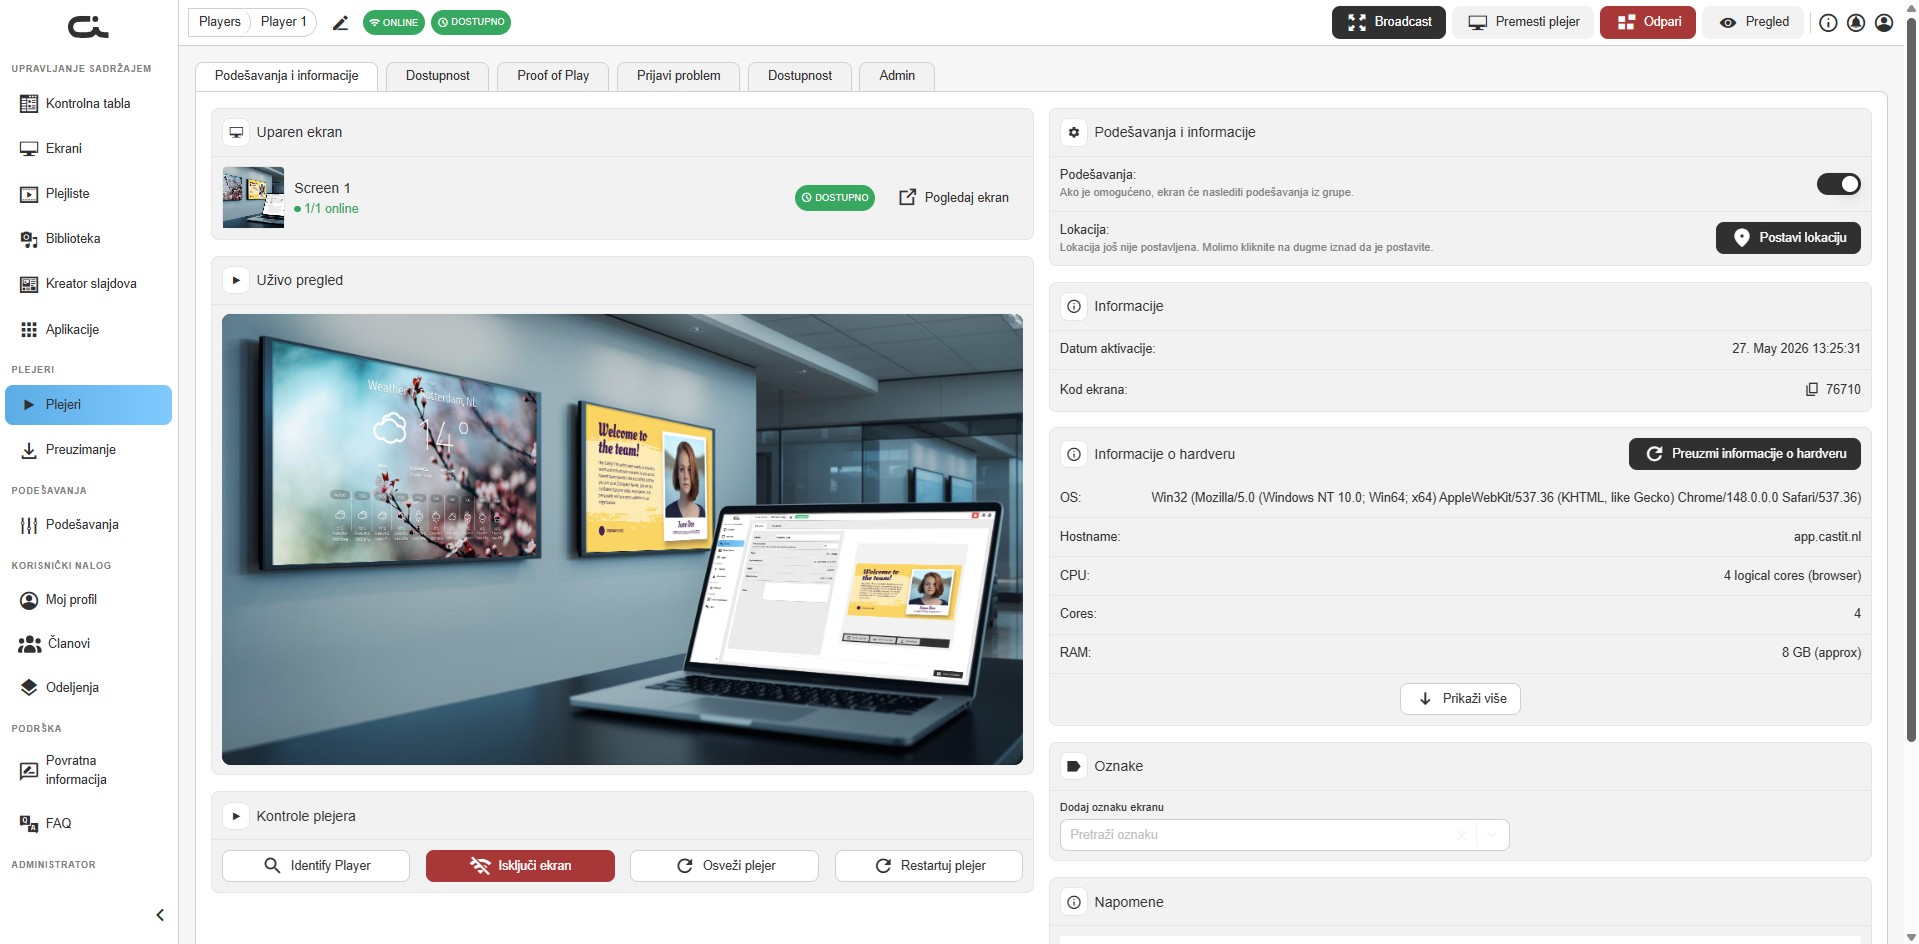The width and height of the screenshot is (1919, 944).
Task: Click the Pregled button
Action: (1753, 22)
